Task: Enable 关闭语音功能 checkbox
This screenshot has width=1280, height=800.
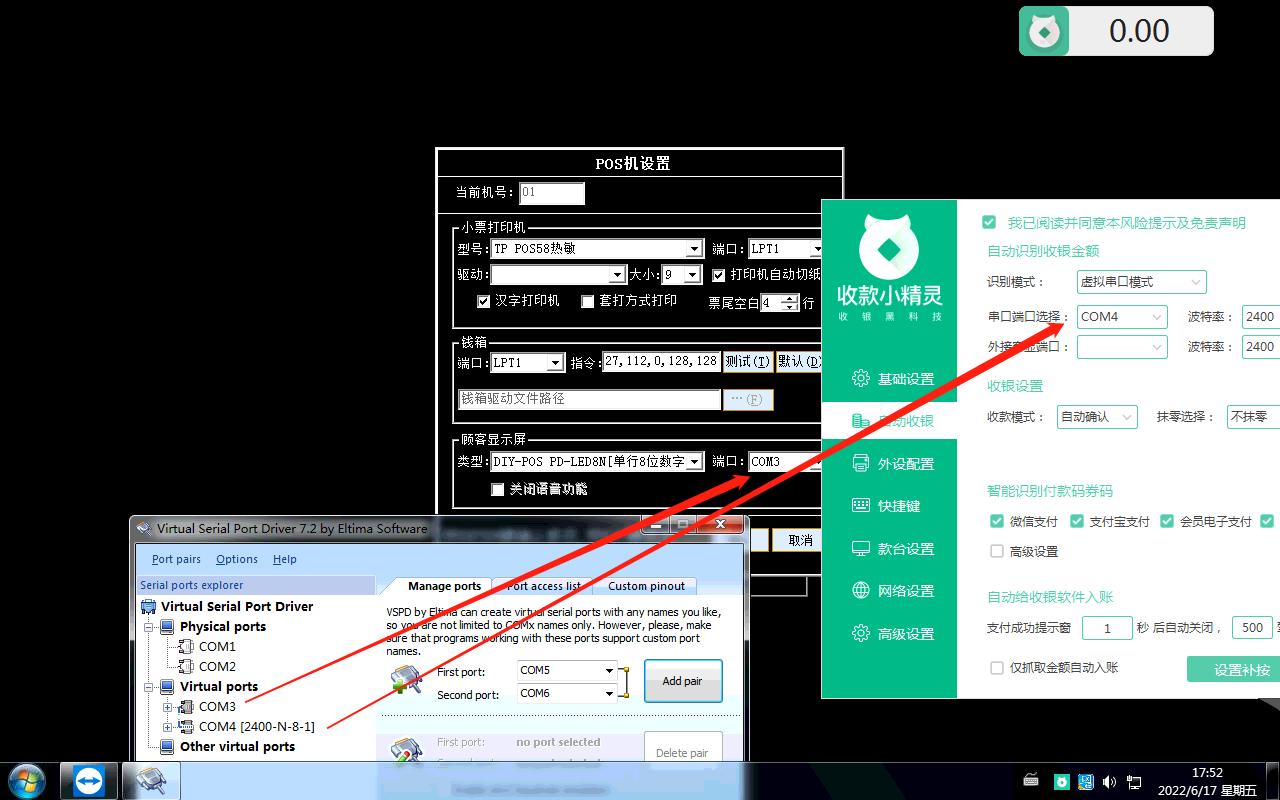Action: (x=497, y=490)
